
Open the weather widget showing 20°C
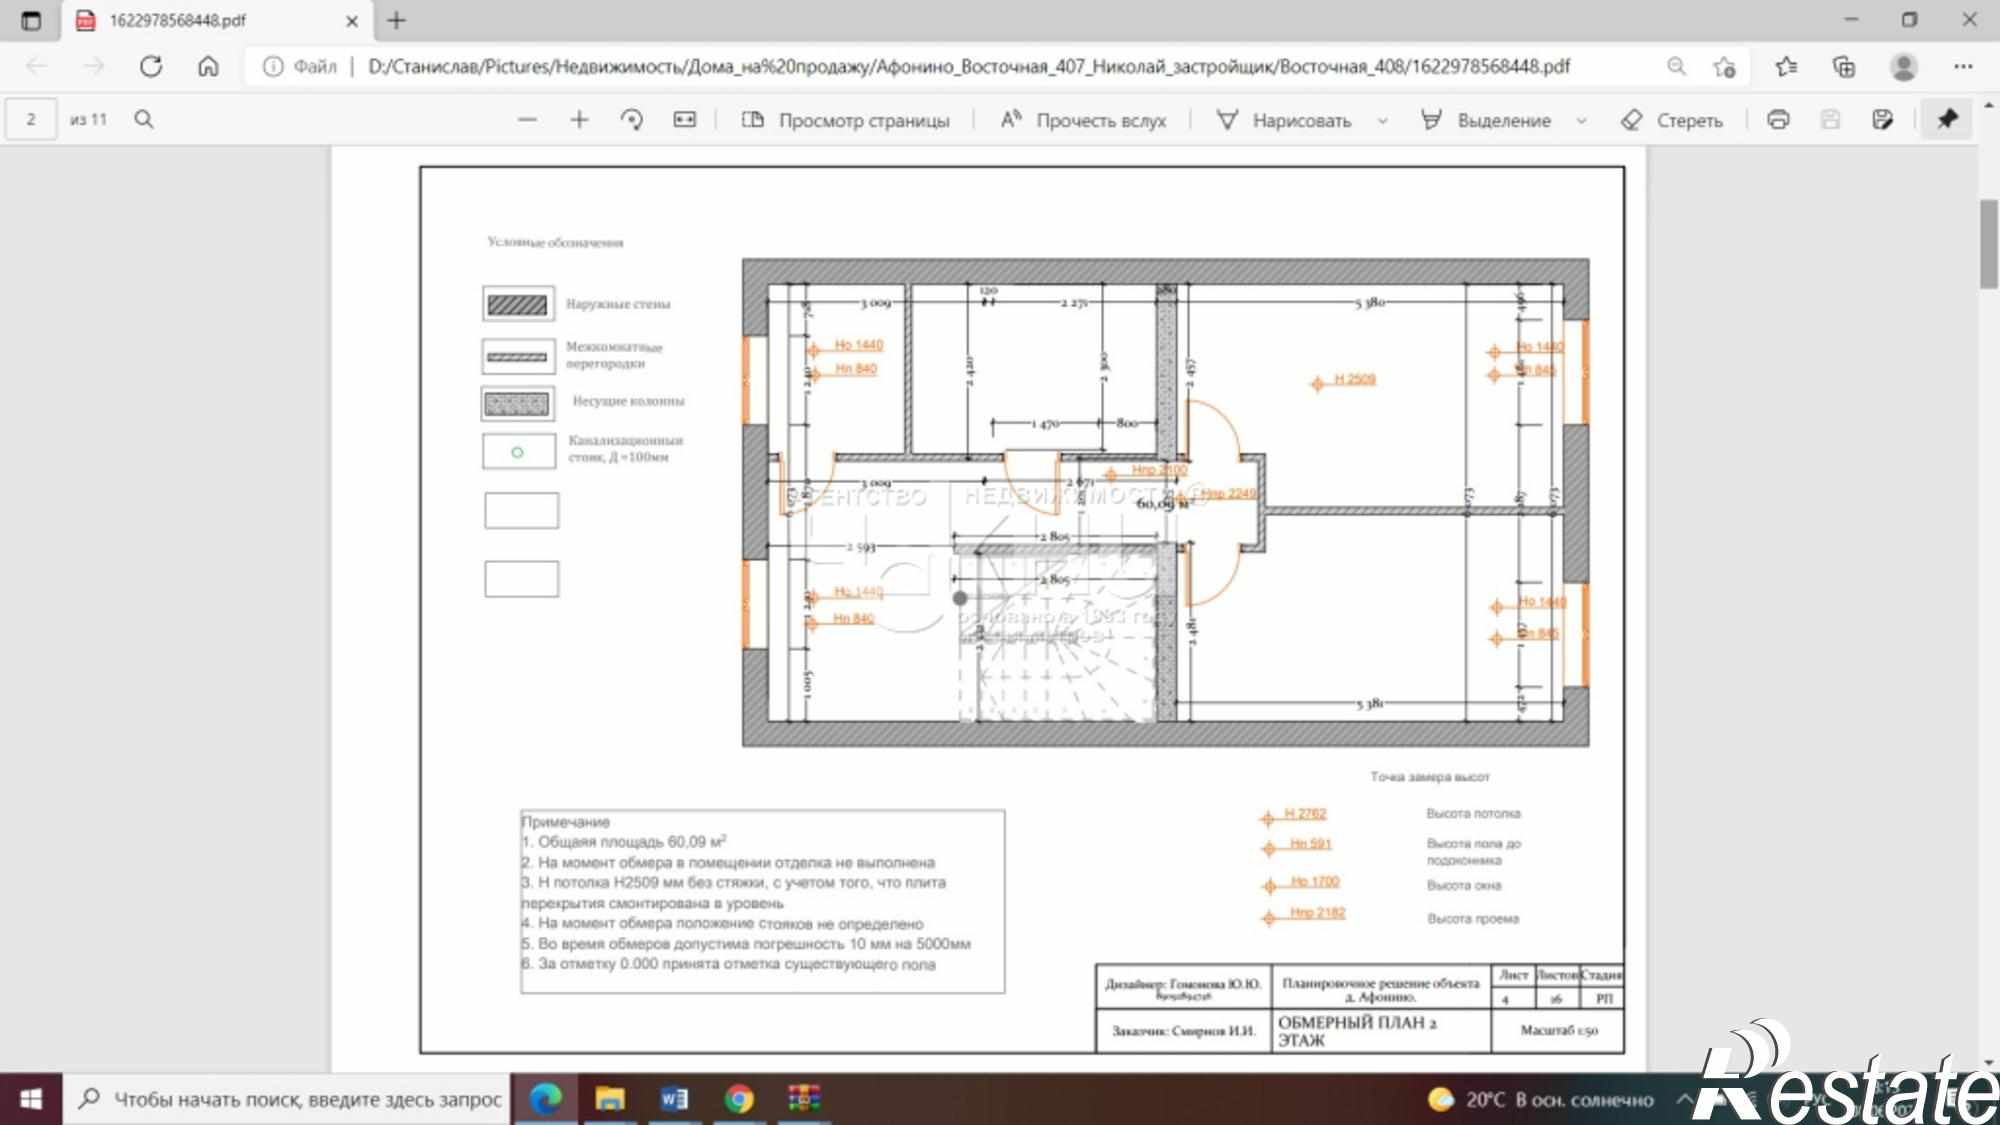(1541, 1099)
